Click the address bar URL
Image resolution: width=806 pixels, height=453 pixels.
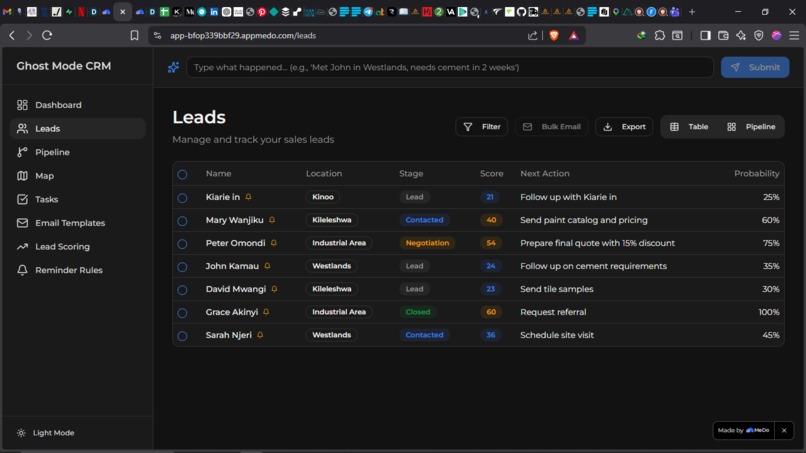coord(243,35)
